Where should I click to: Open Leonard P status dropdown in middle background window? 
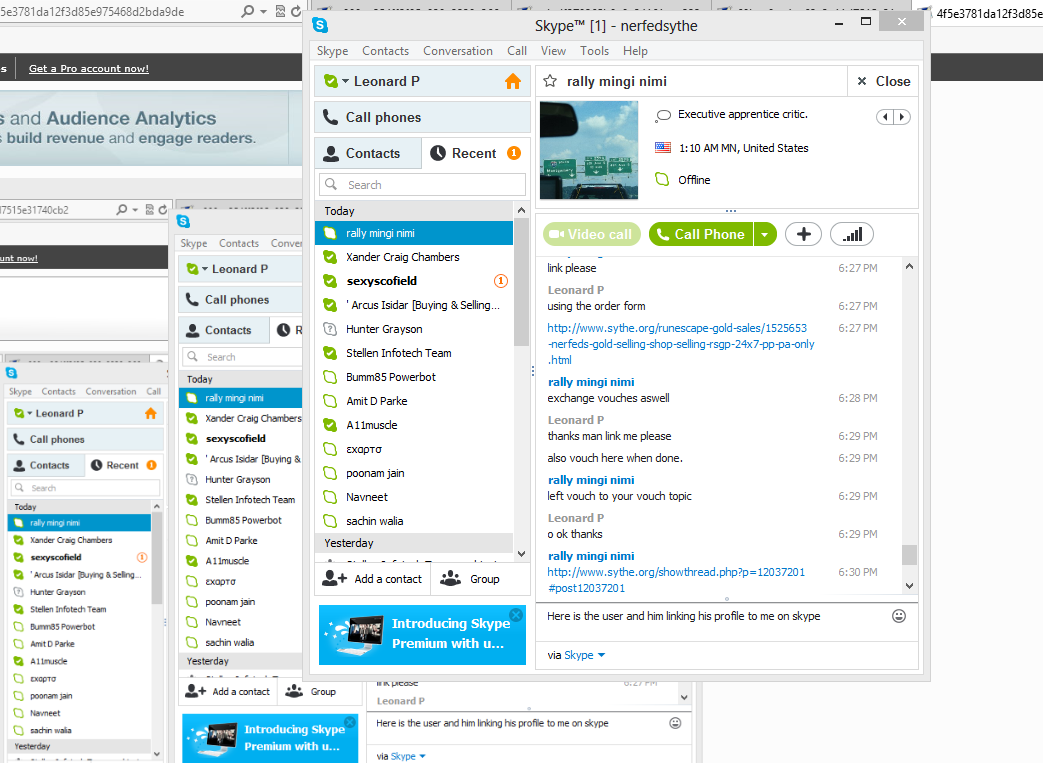coord(205,269)
